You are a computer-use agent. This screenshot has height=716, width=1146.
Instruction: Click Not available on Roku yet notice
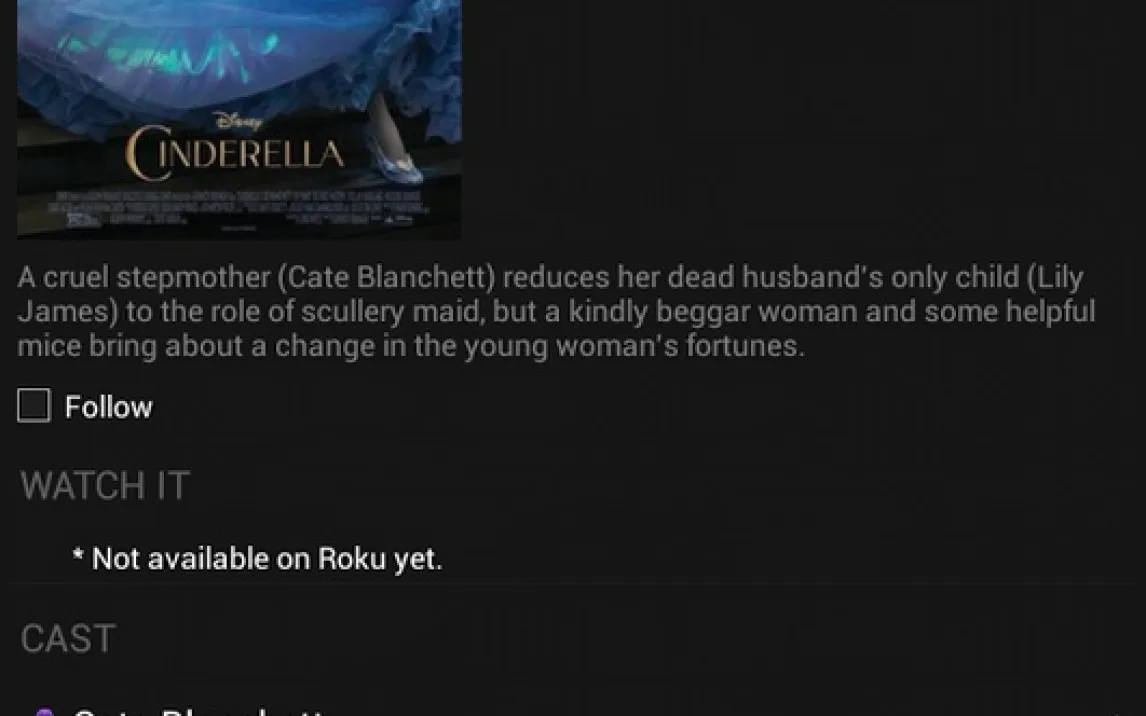tap(258, 559)
